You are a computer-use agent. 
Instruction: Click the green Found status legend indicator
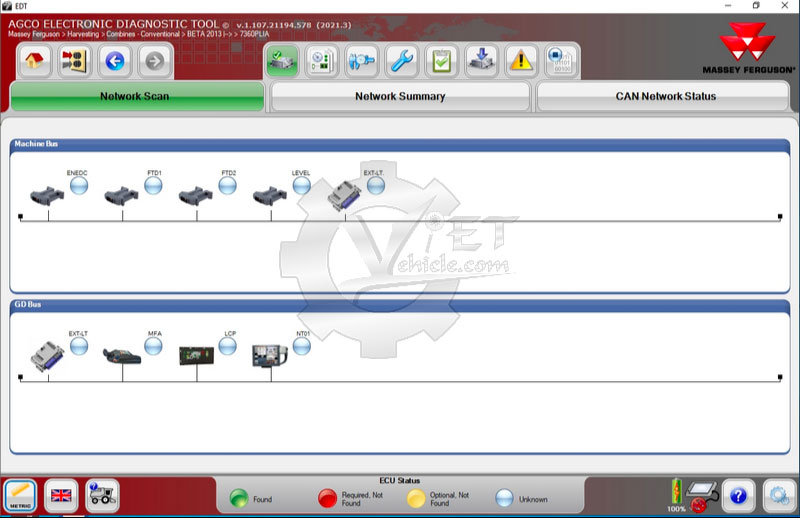[x=238, y=498]
